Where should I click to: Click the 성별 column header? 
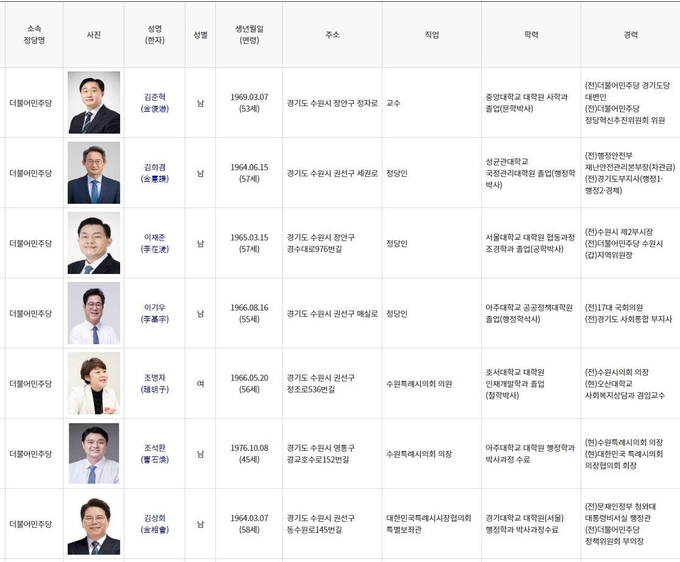coord(200,35)
